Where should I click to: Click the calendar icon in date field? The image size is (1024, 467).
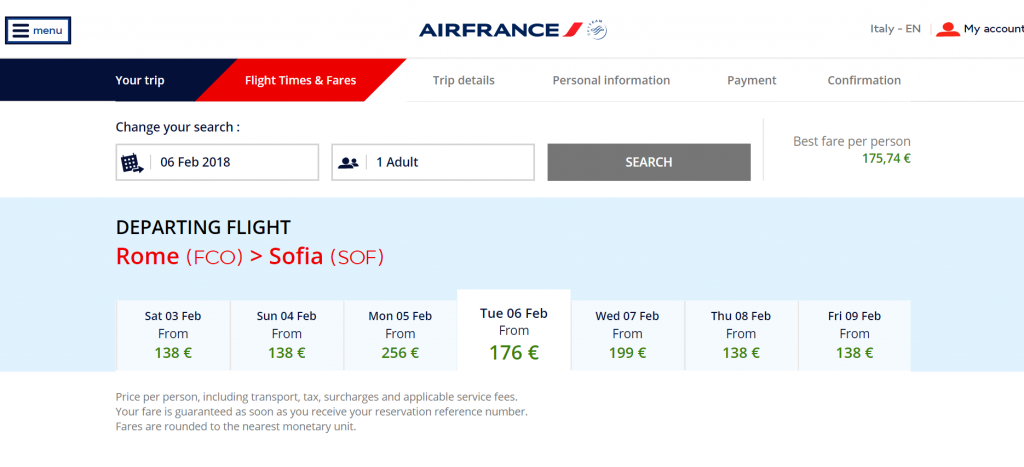pyautogui.click(x=133, y=163)
